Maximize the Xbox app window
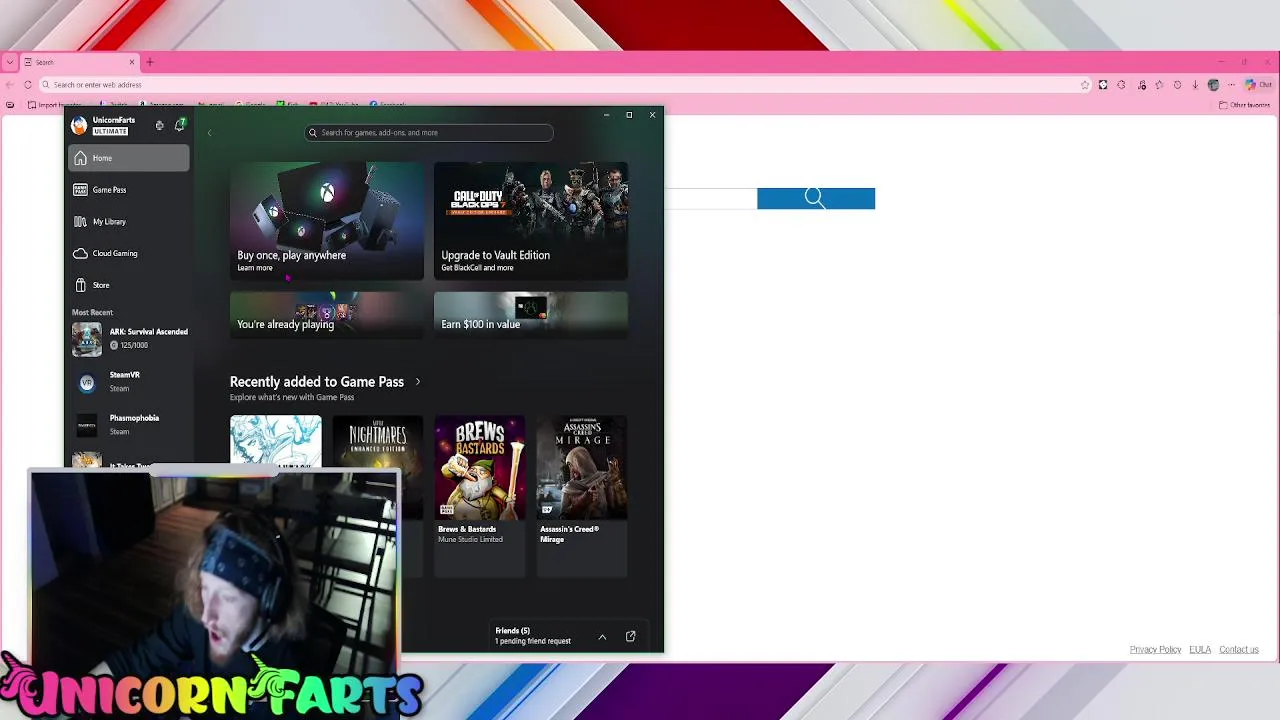The width and height of the screenshot is (1280, 720). pos(629,115)
